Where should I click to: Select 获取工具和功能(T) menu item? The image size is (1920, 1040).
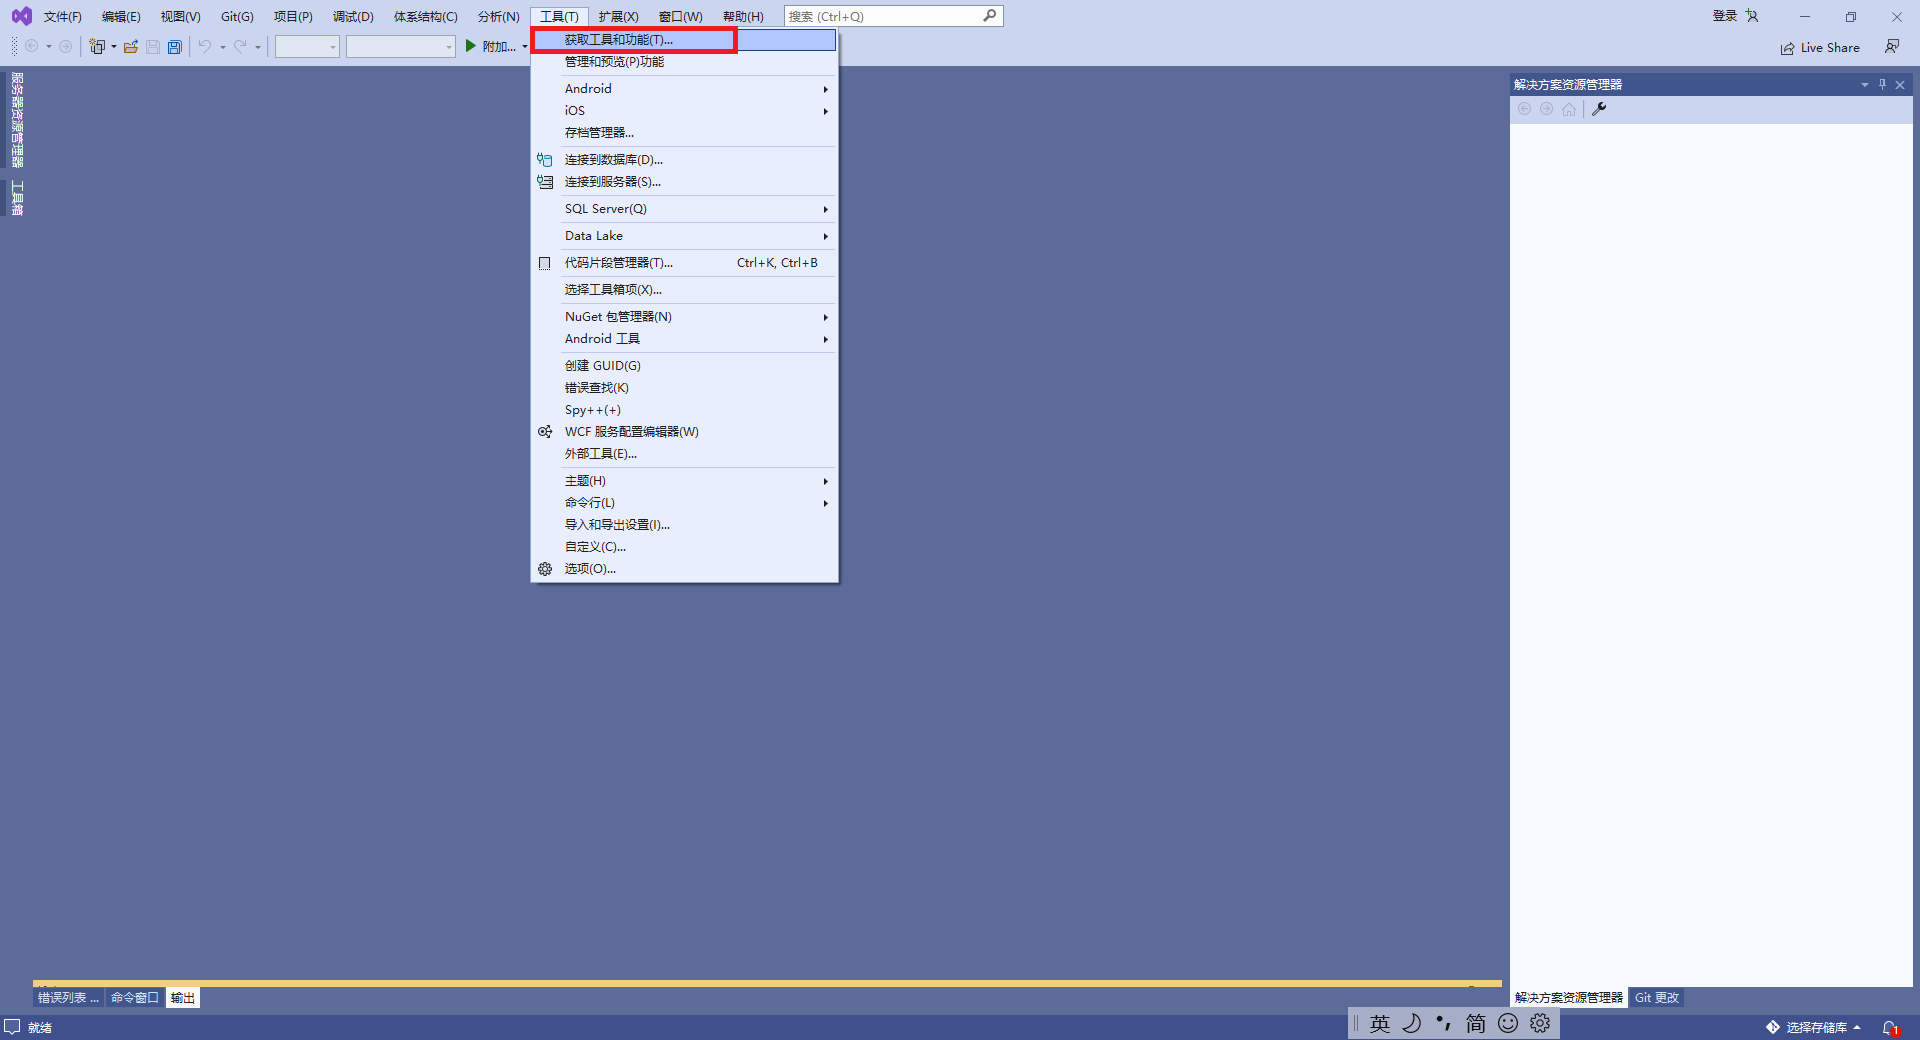pyautogui.click(x=685, y=40)
